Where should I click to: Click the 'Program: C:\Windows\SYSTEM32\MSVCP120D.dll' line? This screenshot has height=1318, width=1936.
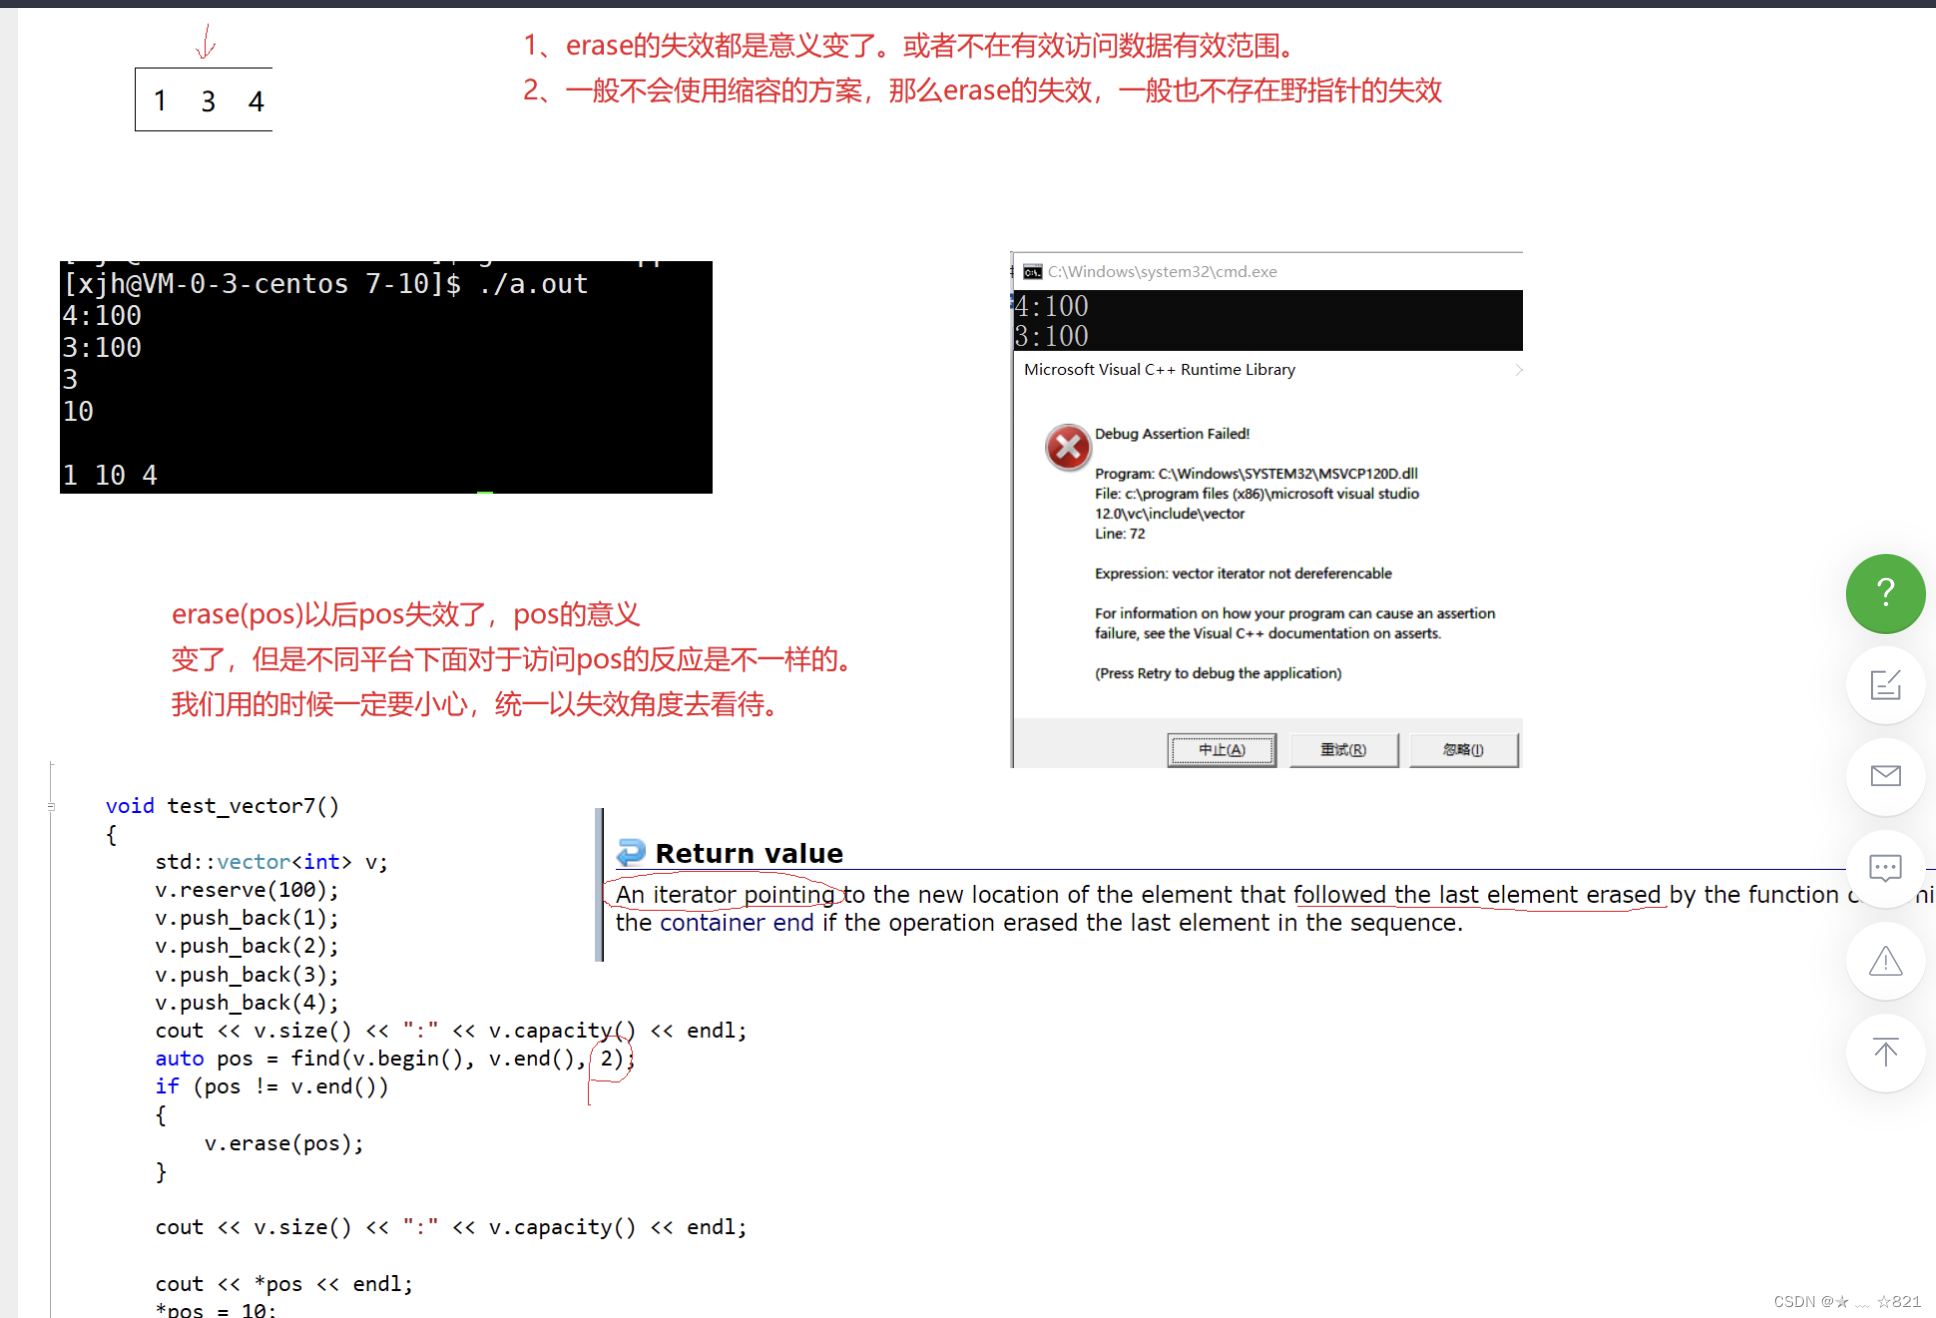pyautogui.click(x=1256, y=473)
